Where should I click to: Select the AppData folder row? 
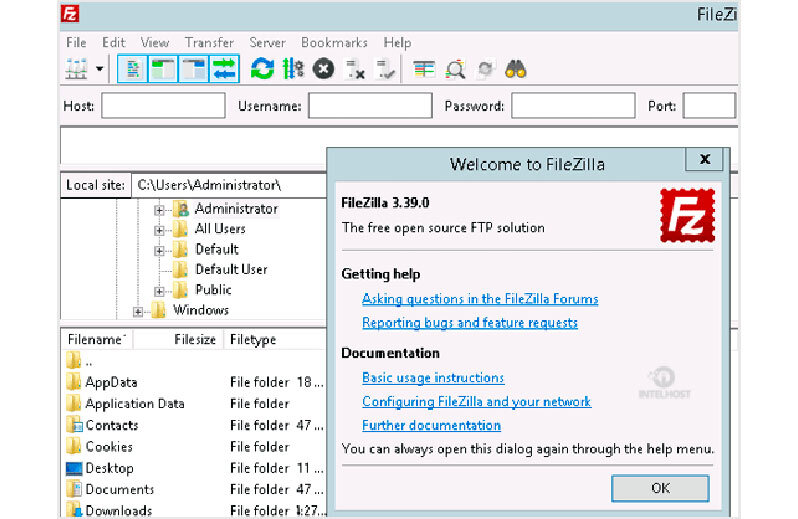click(194, 382)
